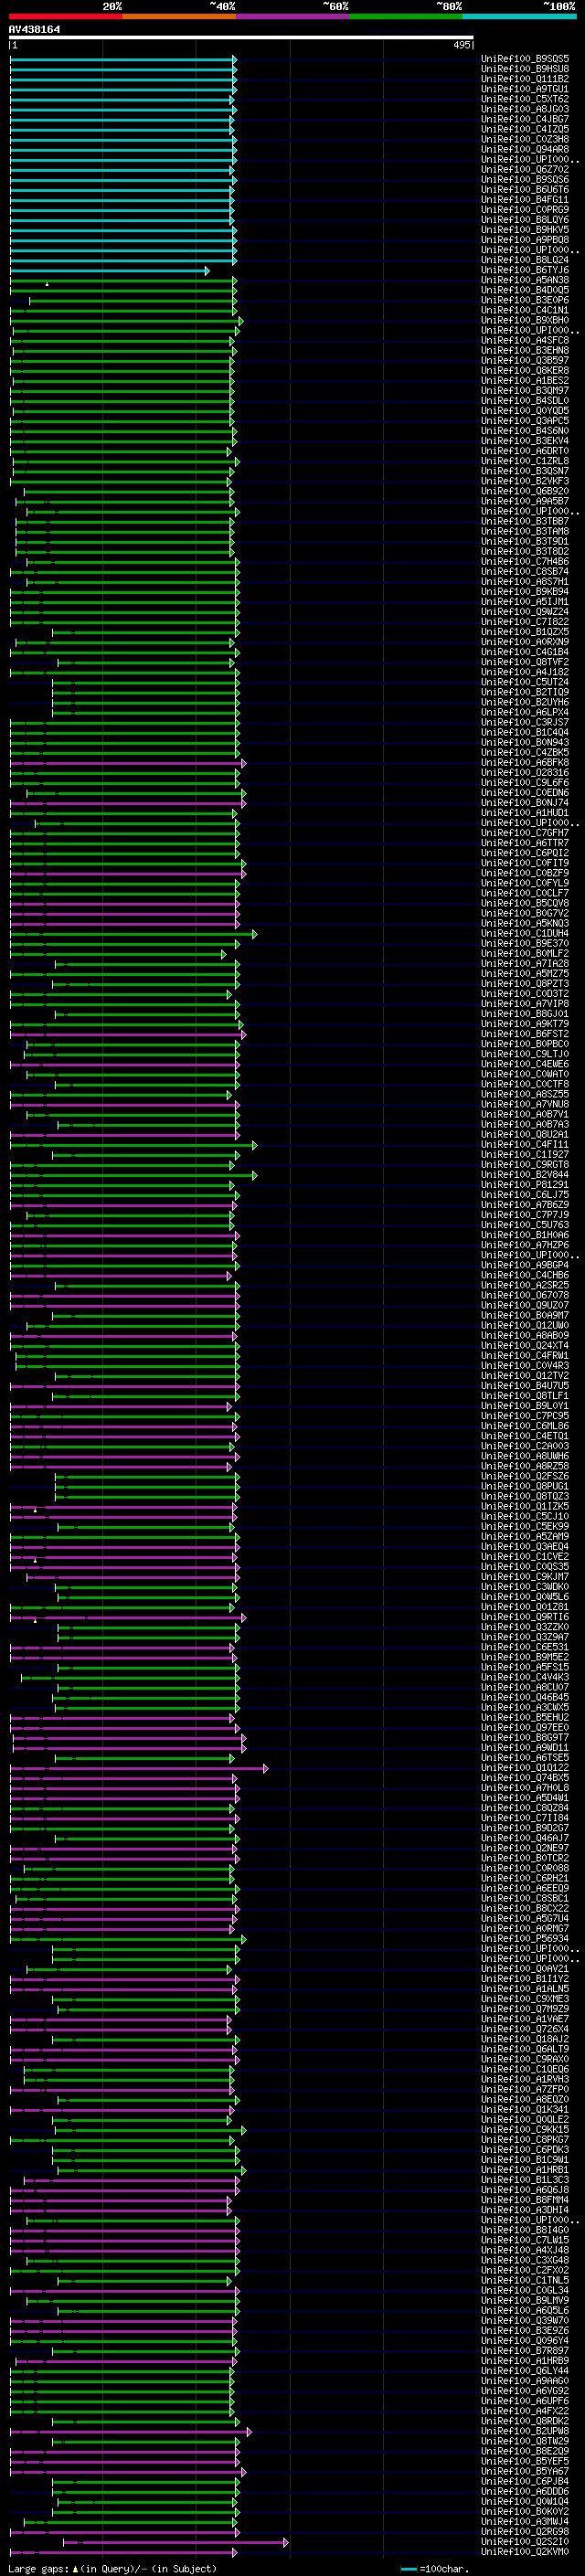Click the cyan alignment bar for UniRef100_B6TYJ6
Screen dimensions: 585x2576
coord(109,270)
